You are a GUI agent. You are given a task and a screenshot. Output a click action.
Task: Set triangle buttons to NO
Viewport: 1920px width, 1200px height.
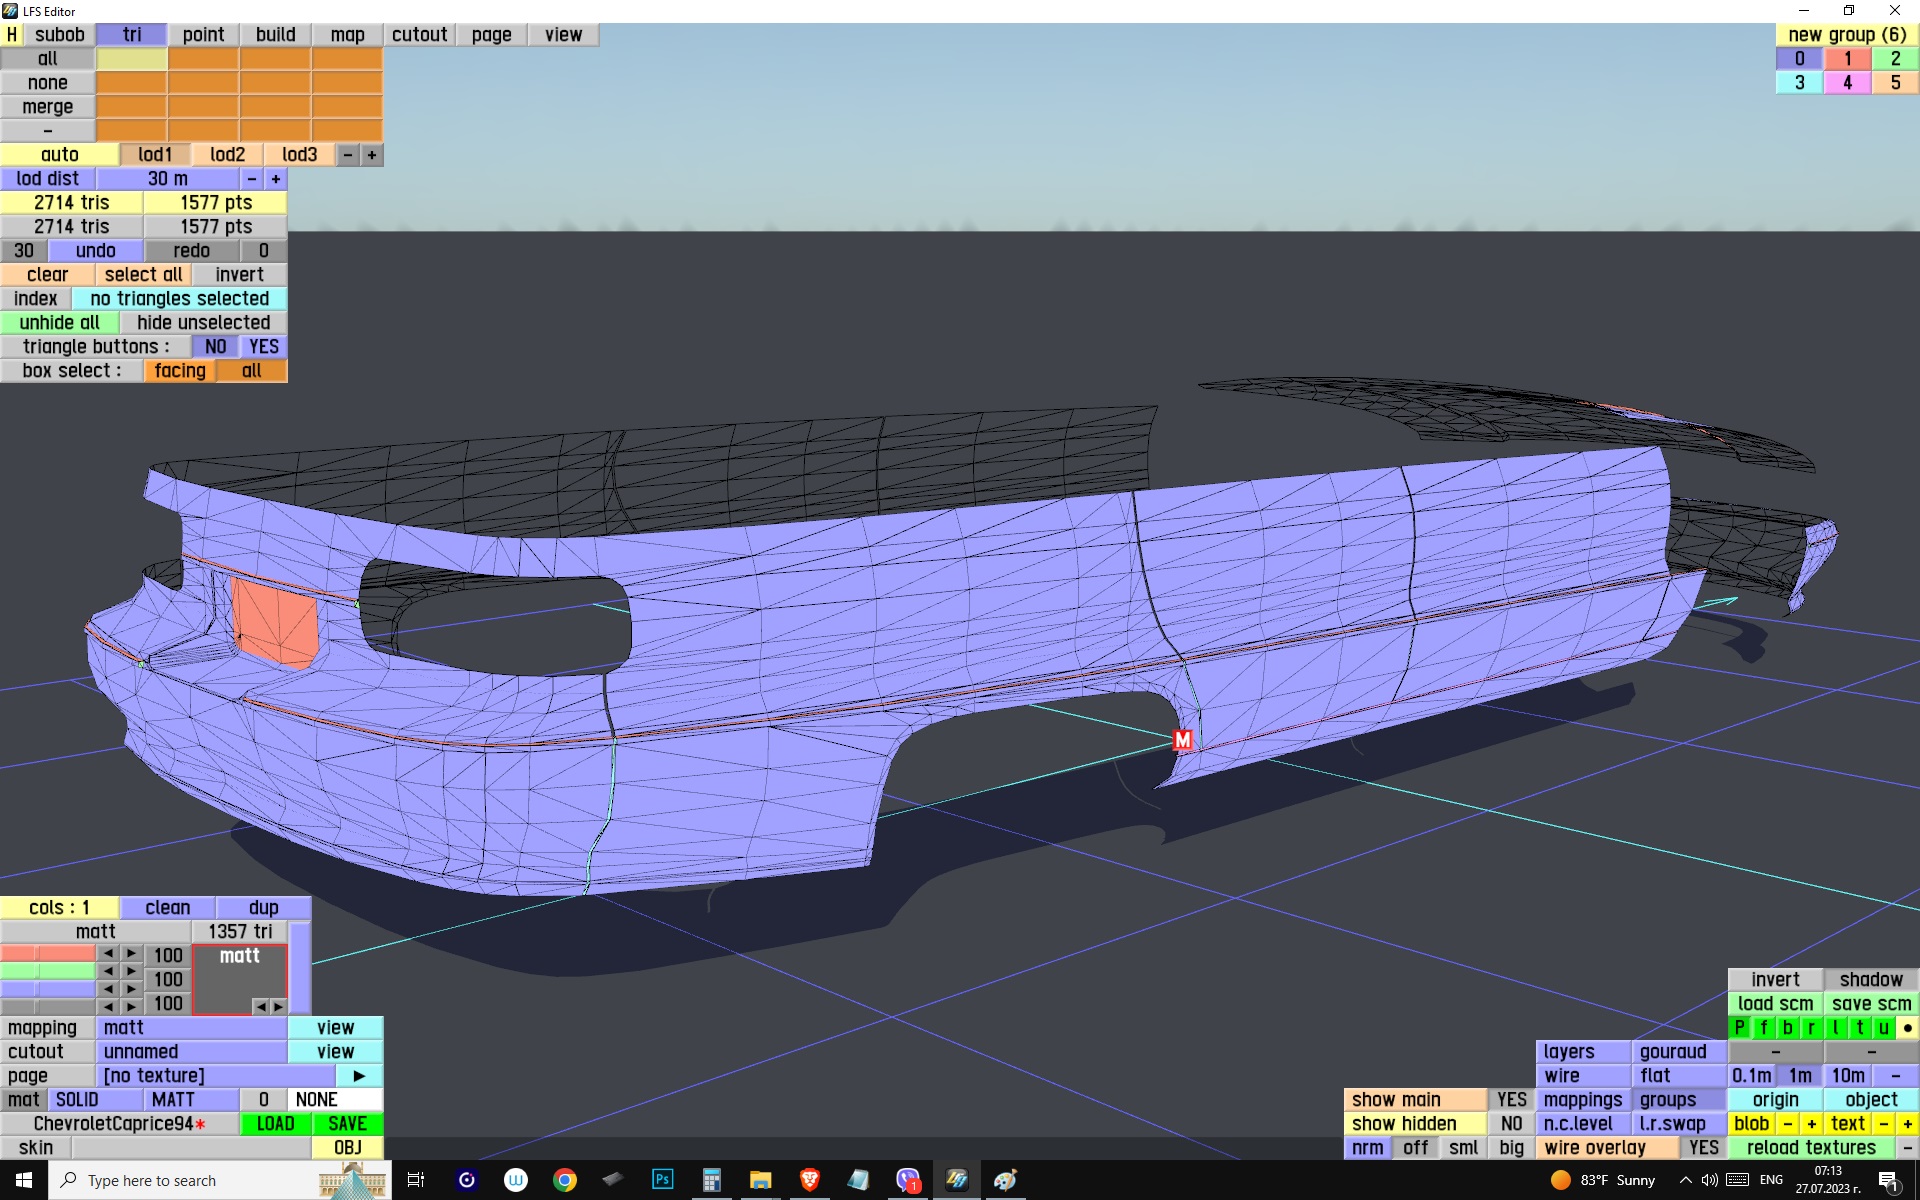[x=215, y=347]
